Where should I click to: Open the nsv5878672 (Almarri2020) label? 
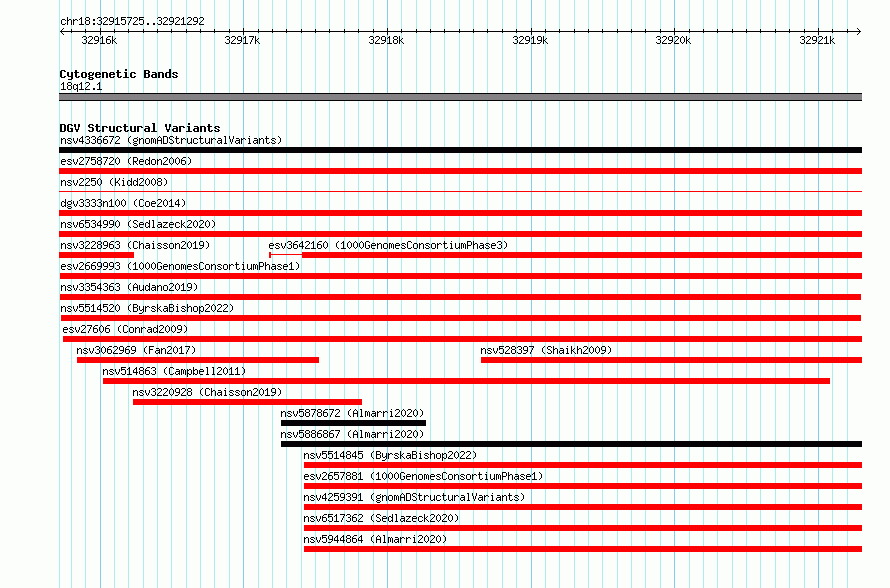pyautogui.click(x=352, y=413)
